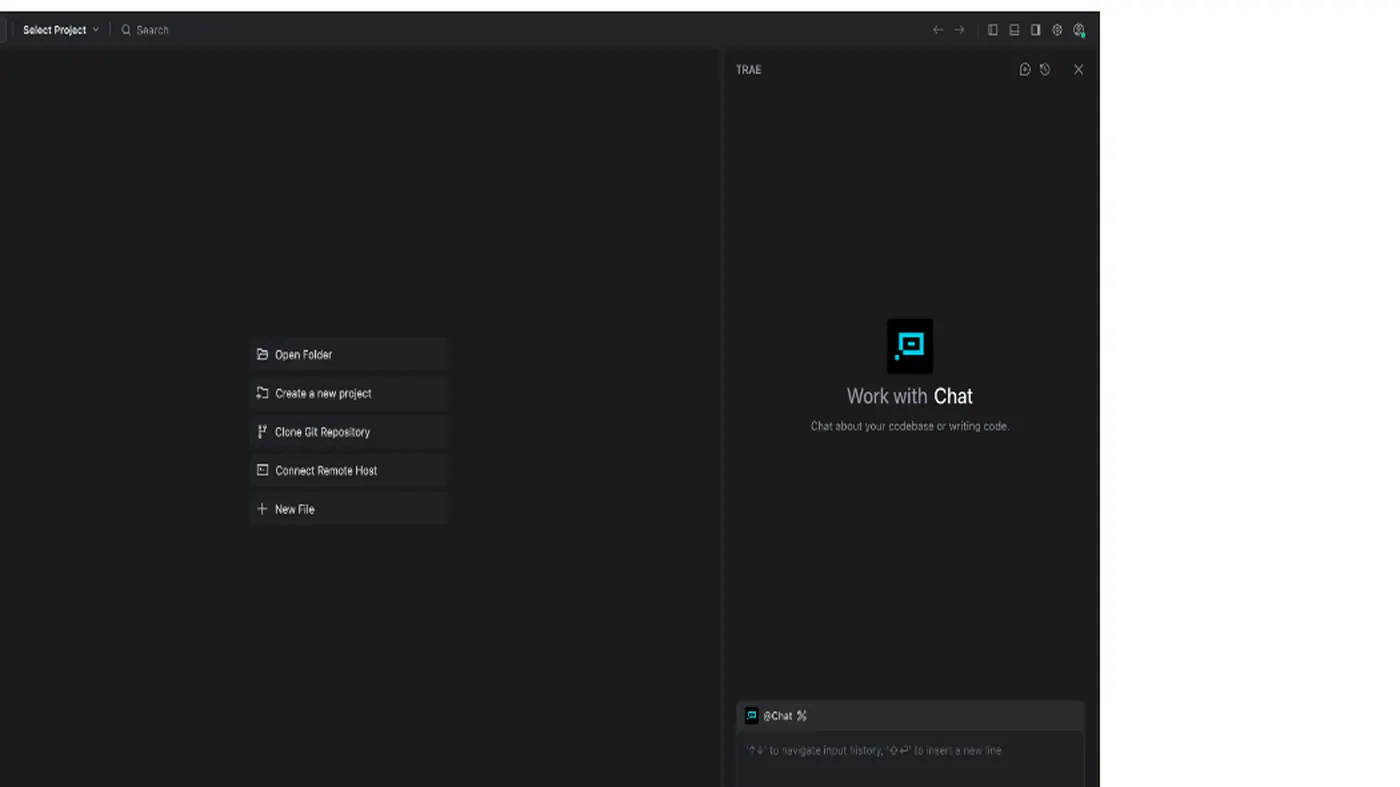The image size is (1400, 787).
Task: Click "Chat about your codebase or writing code."
Action: (910, 426)
